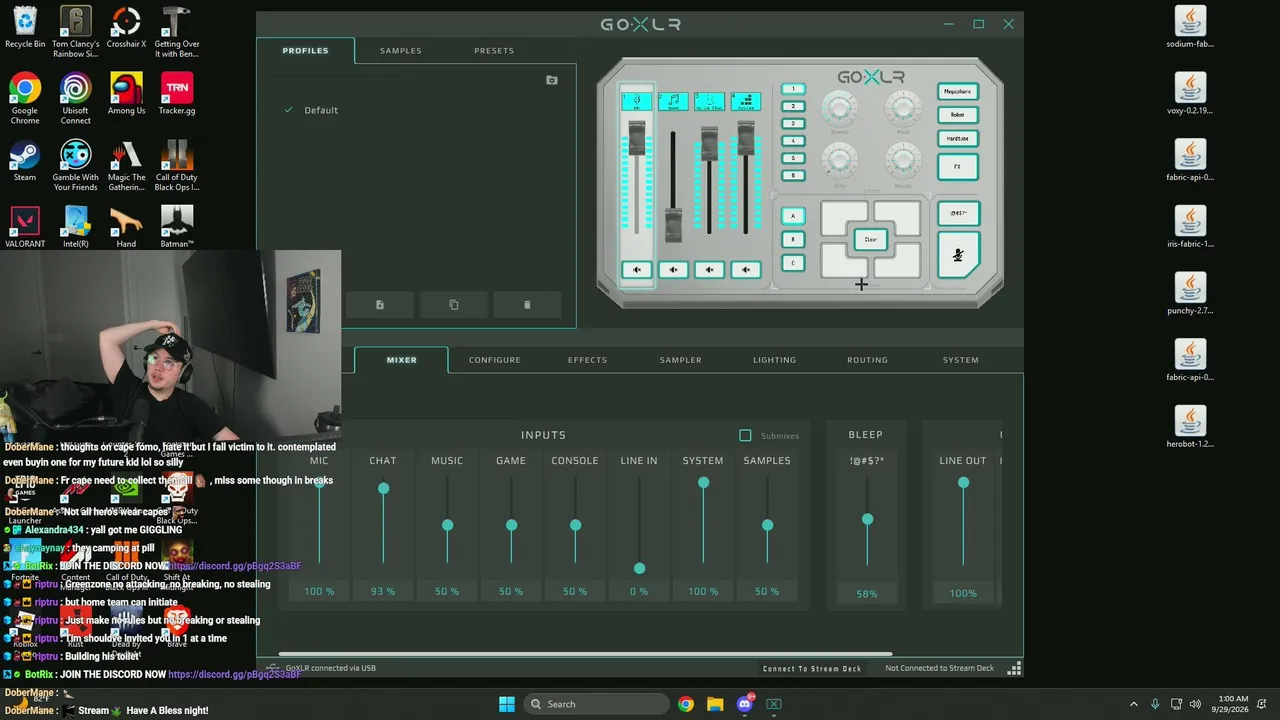1280x720 pixels.
Task: Select sampler bank C button
Action: point(793,264)
